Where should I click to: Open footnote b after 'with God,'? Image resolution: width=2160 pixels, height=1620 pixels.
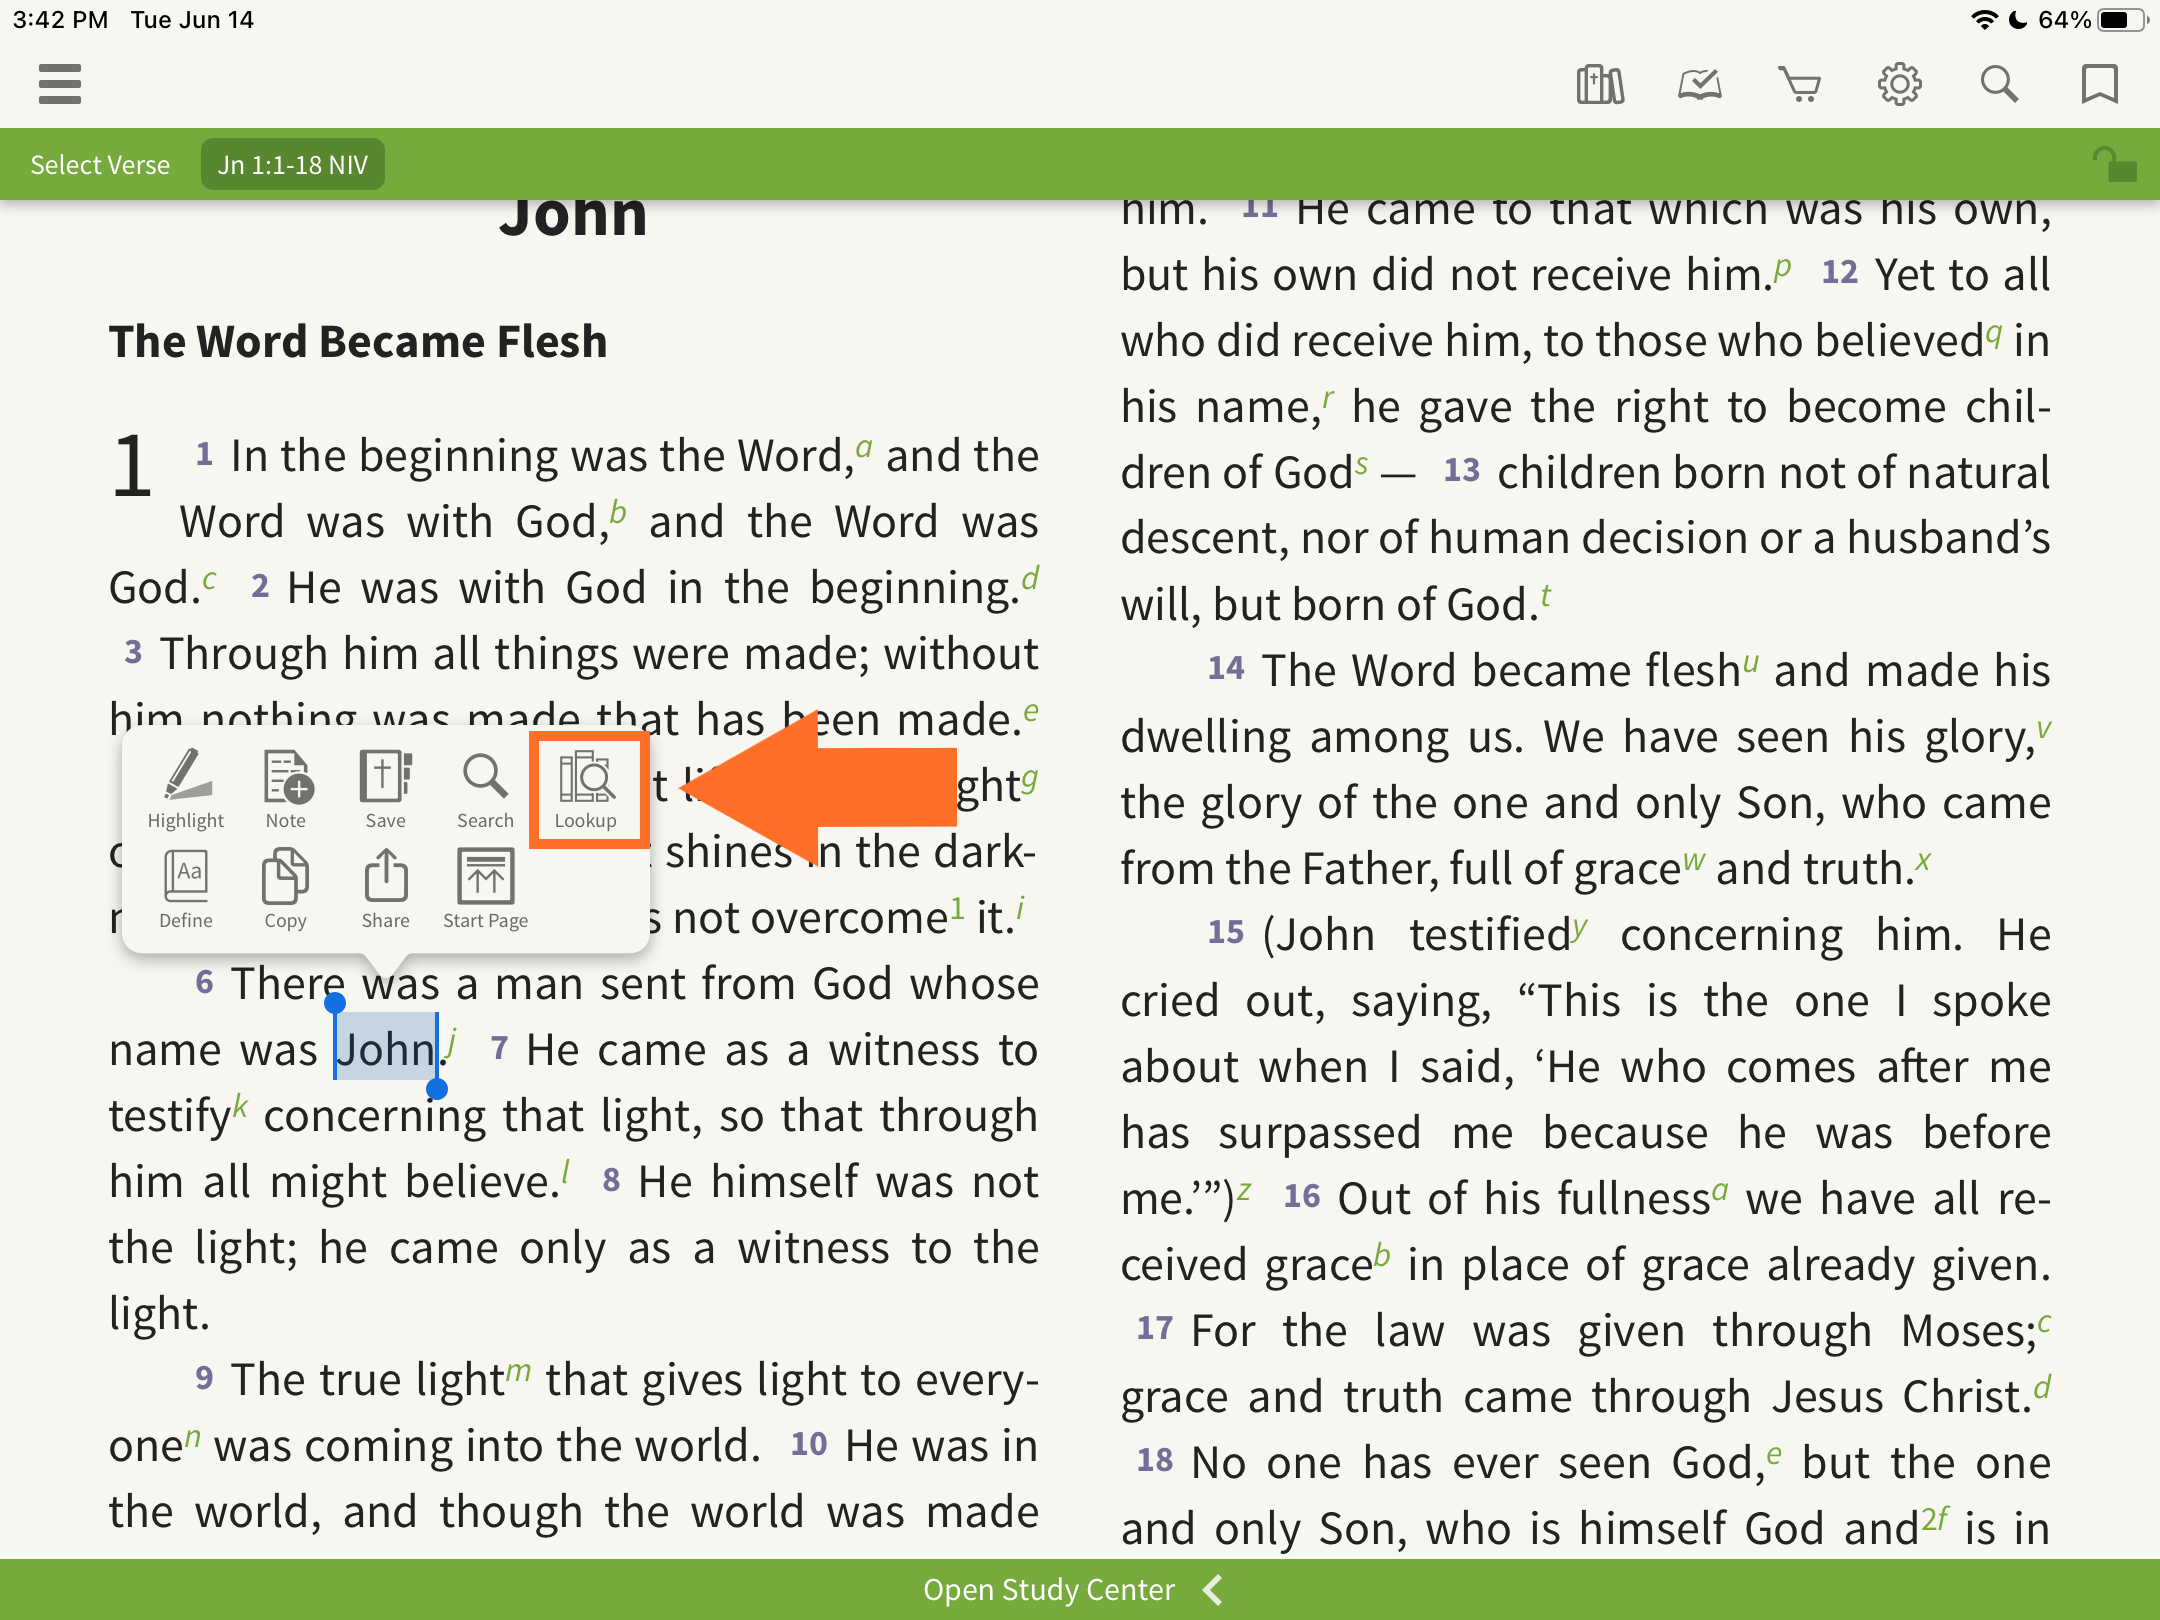tap(618, 512)
